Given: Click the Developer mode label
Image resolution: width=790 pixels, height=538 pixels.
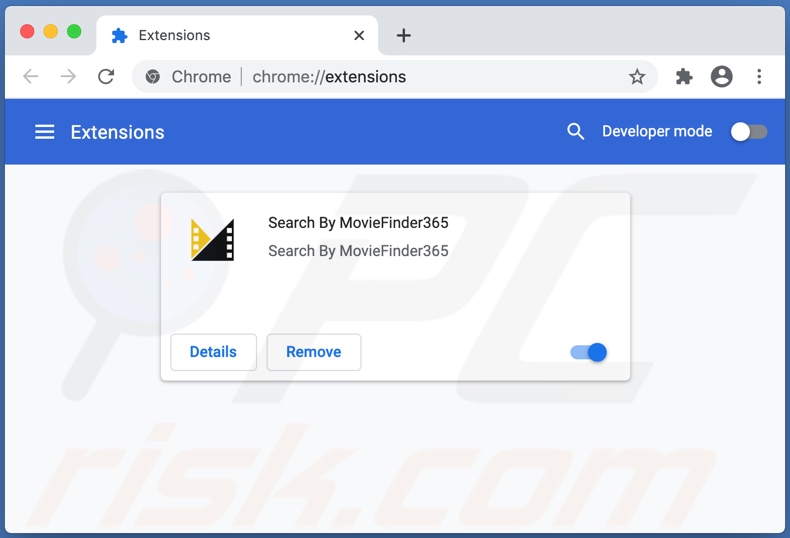Looking at the screenshot, I should pos(657,131).
